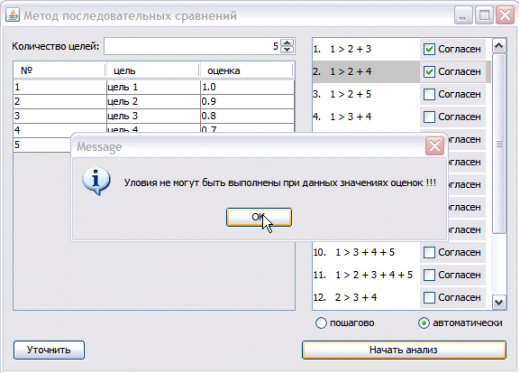
Task: Click the оценка cell 0.9
Action: click(247, 102)
